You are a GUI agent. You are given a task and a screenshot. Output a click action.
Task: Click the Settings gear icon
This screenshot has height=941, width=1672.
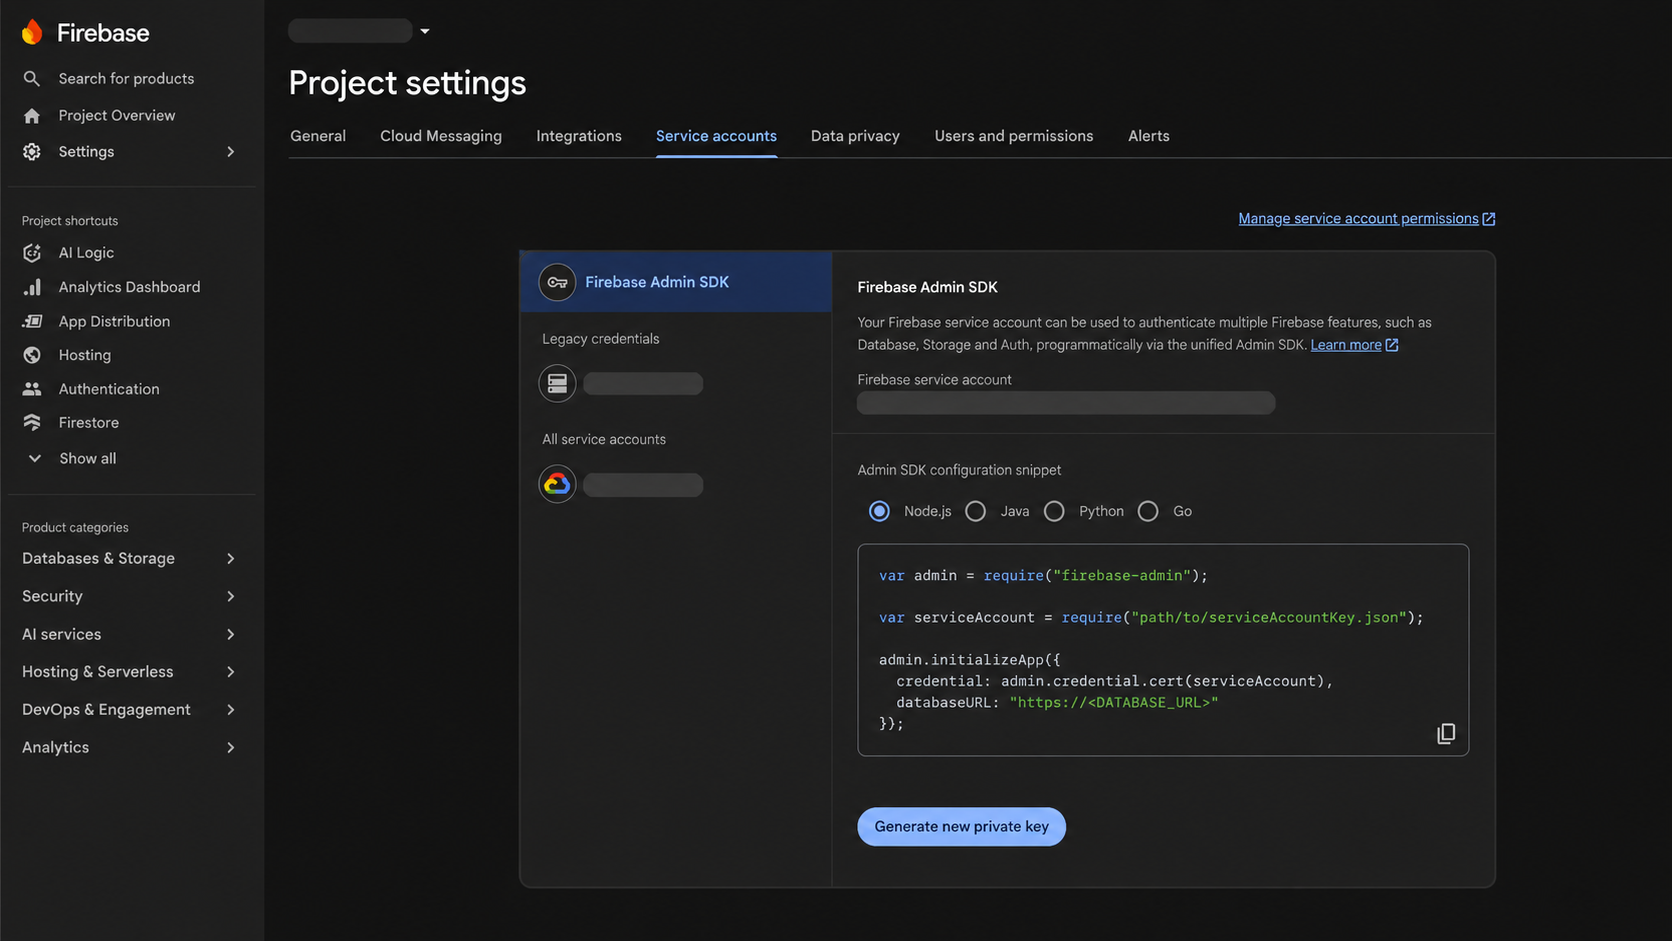(32, 152)
